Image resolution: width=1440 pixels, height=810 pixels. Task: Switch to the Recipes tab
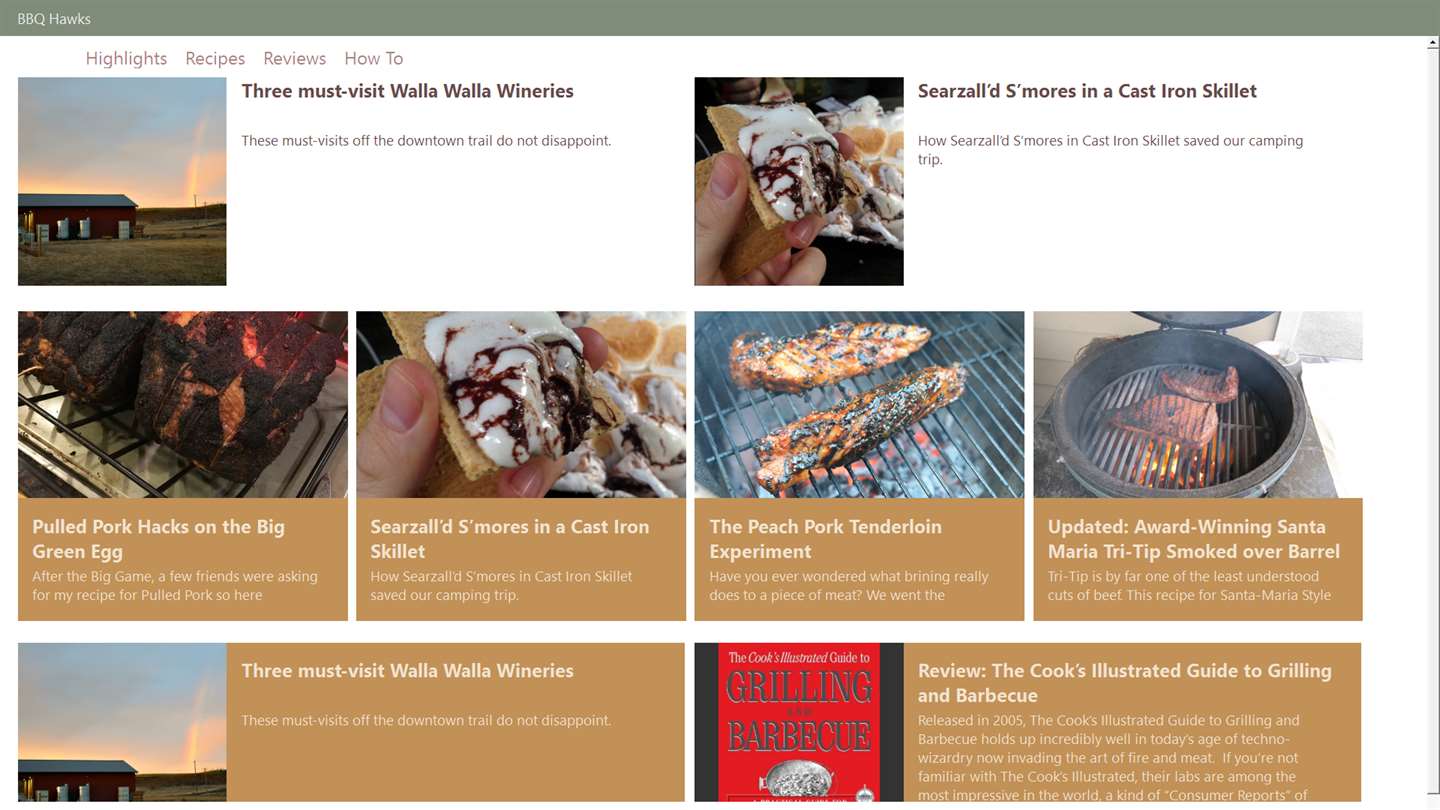coord(215,58)
